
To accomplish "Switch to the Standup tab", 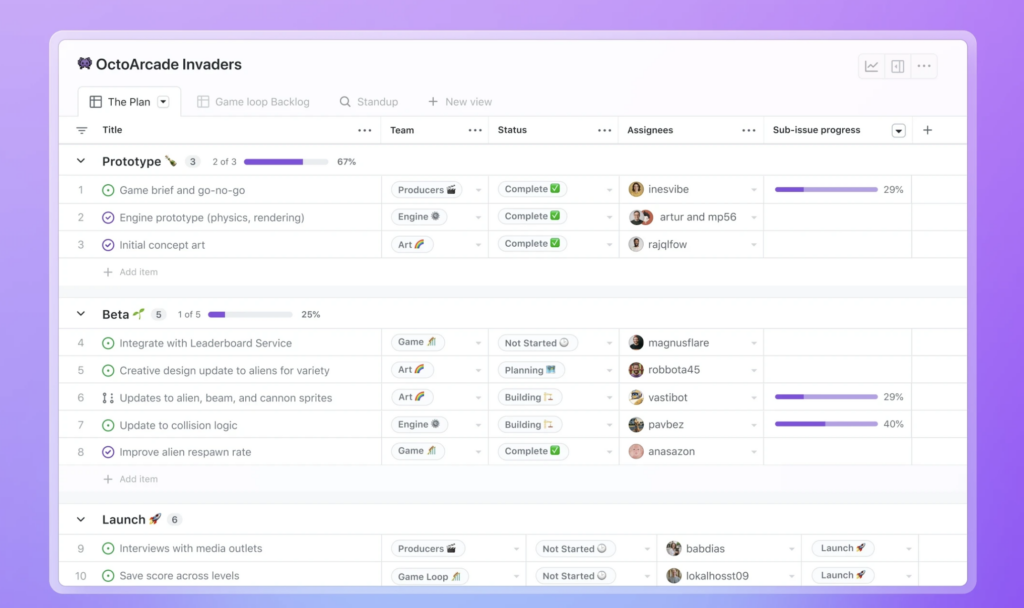I will coord(369,102).
